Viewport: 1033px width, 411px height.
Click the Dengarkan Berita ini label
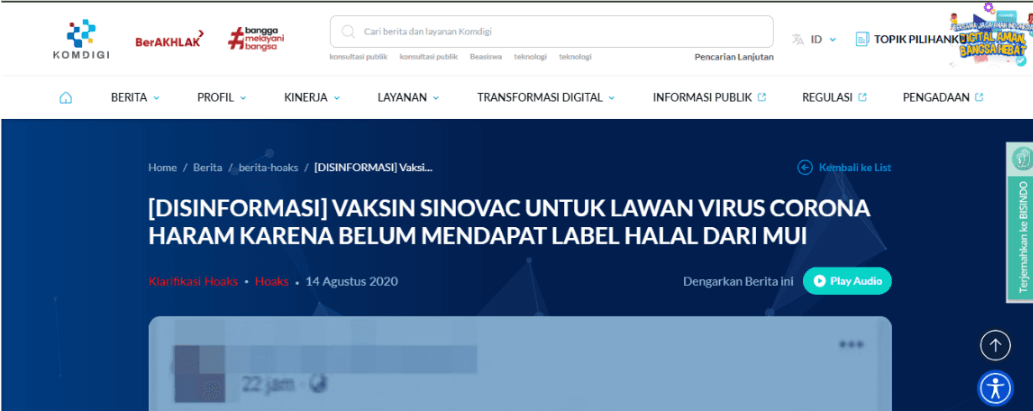pyautogui.click(x=738, y=281)
